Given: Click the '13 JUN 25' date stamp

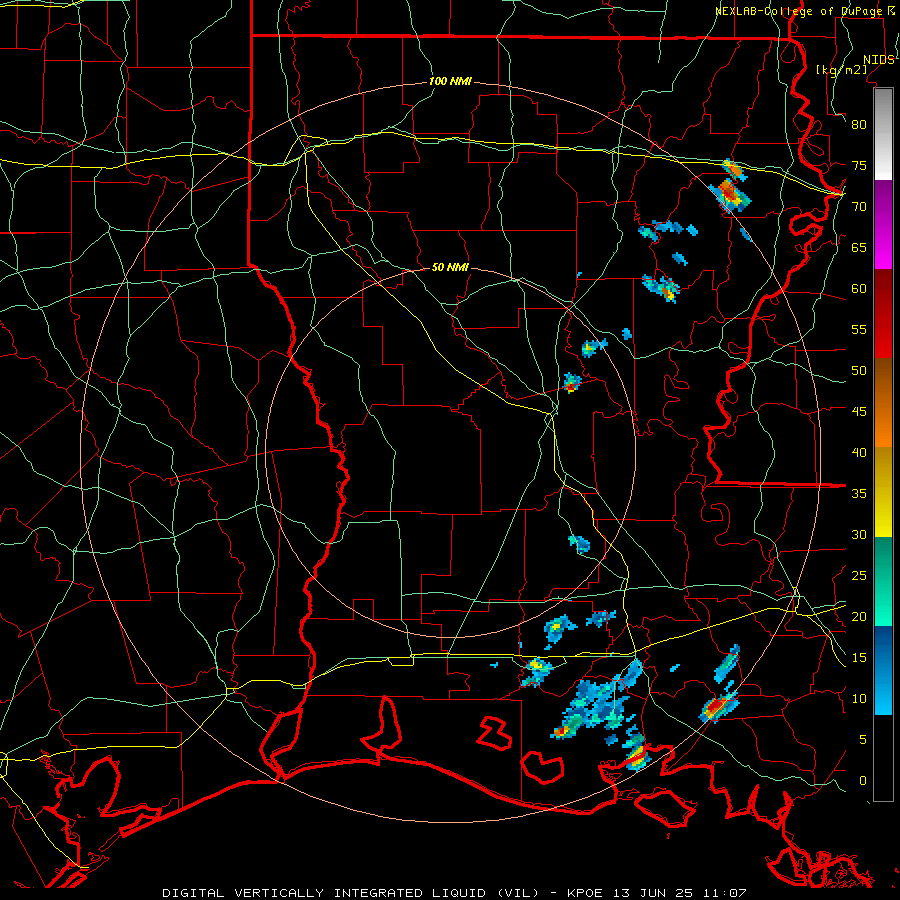Looking at the screenshot, I should (654, 893).
